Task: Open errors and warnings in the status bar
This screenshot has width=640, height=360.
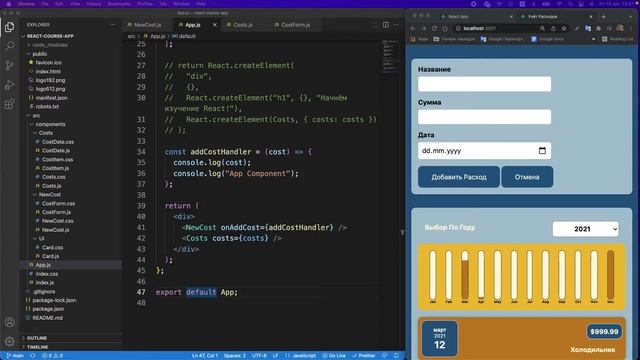Action: click(53, 356)
